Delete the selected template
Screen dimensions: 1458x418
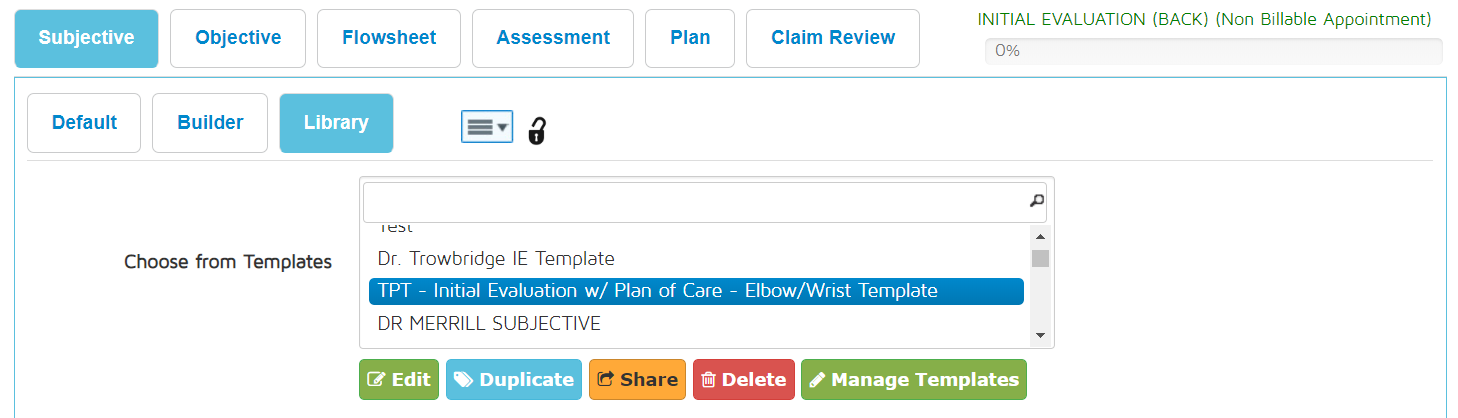coord(744,380)
